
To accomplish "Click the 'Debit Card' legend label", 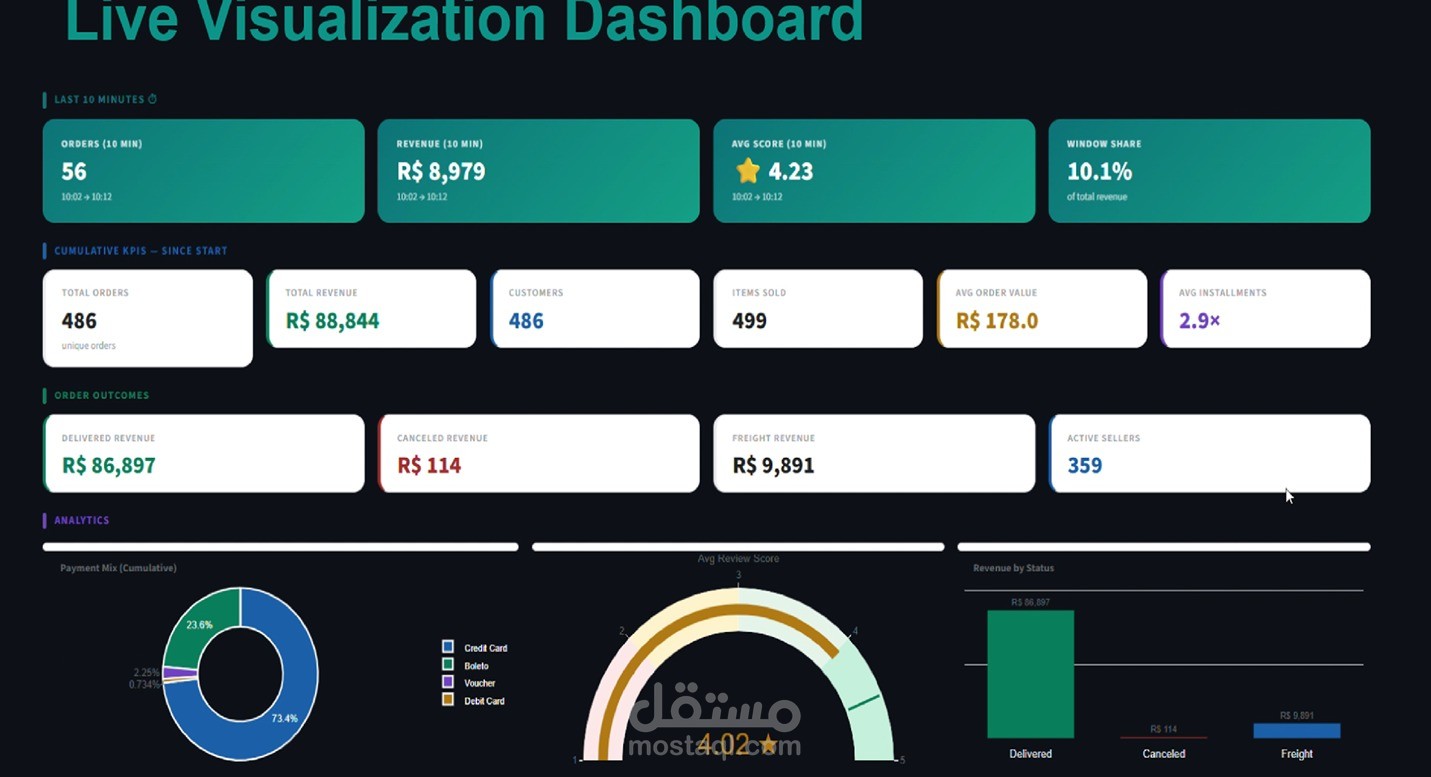I will [484, 701].
